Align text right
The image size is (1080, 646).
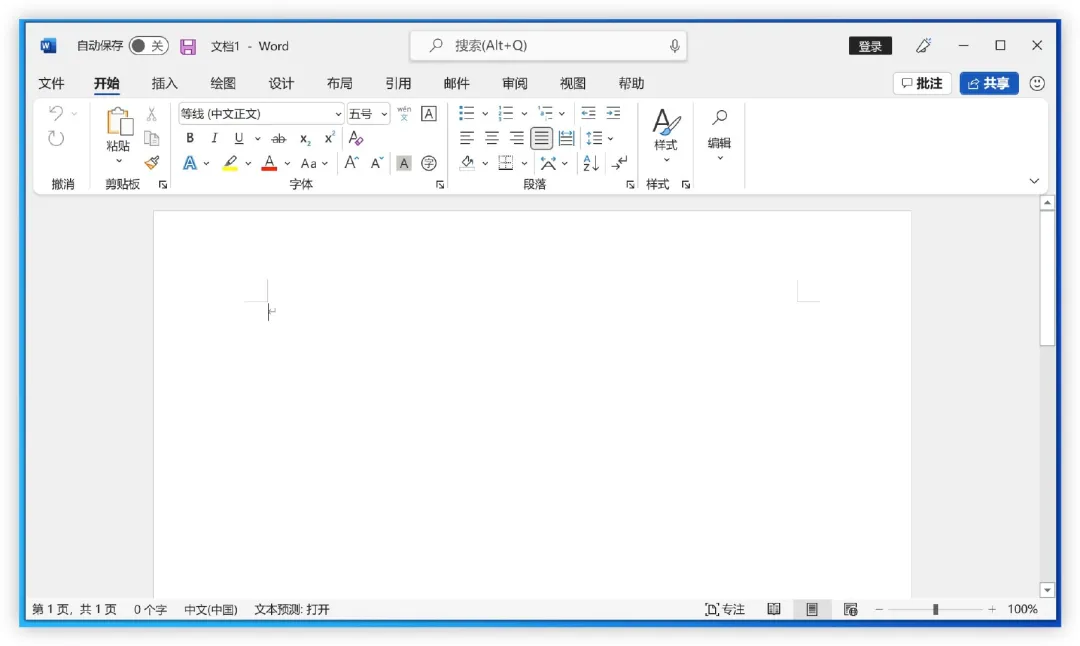click(517, 138)
